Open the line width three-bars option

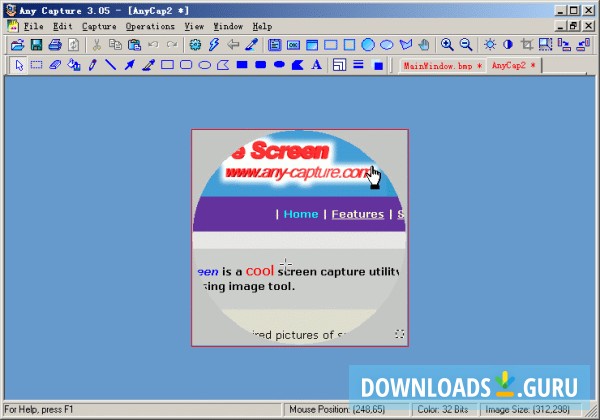[x=358, y=65]
